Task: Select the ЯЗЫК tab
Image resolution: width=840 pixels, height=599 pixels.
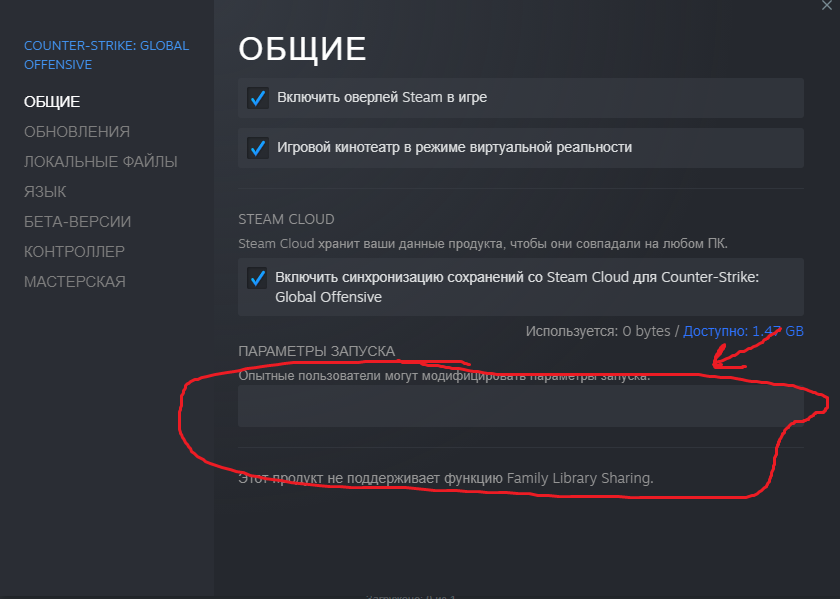Action: 45,191
